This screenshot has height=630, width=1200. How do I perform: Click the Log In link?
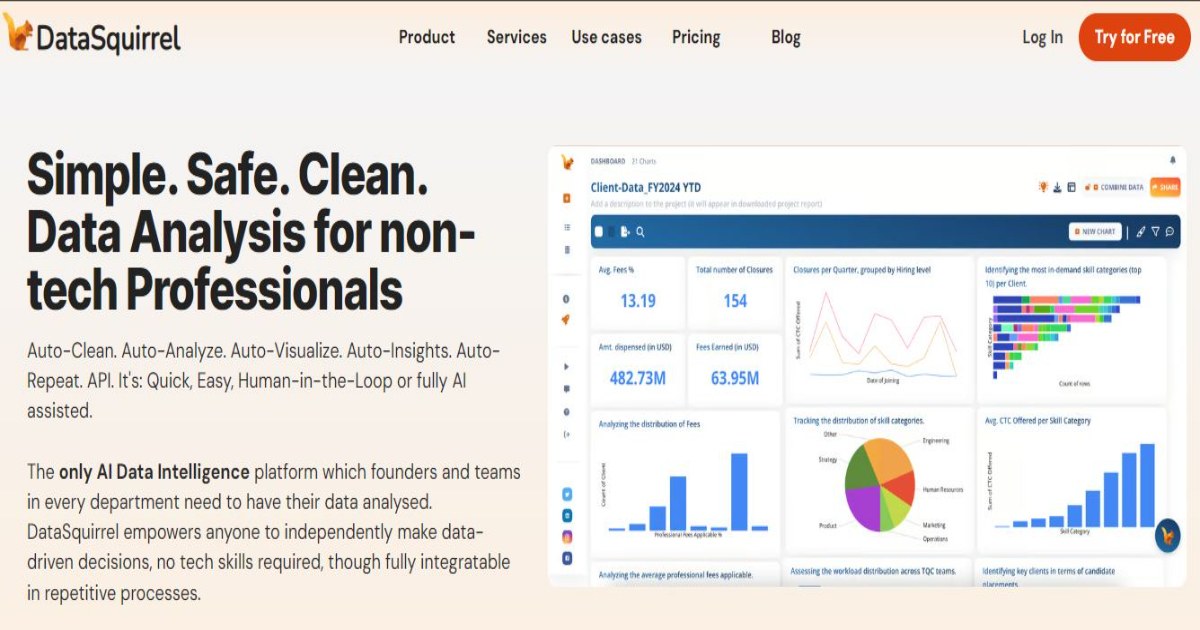pyautogui.click(x=1042, y=37)
